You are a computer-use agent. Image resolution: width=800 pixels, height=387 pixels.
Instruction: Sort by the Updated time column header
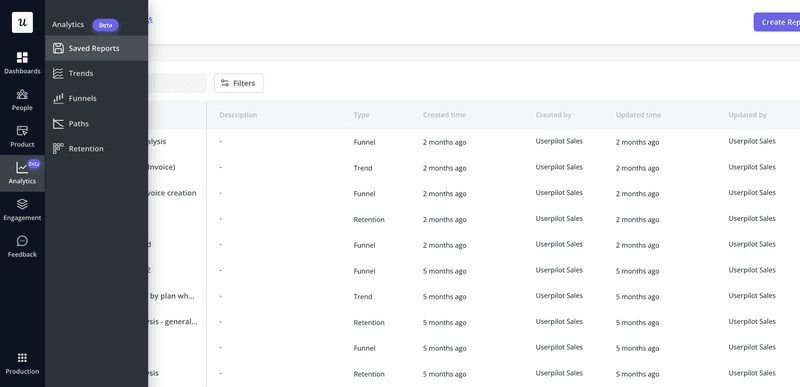(x=638, y=115)
